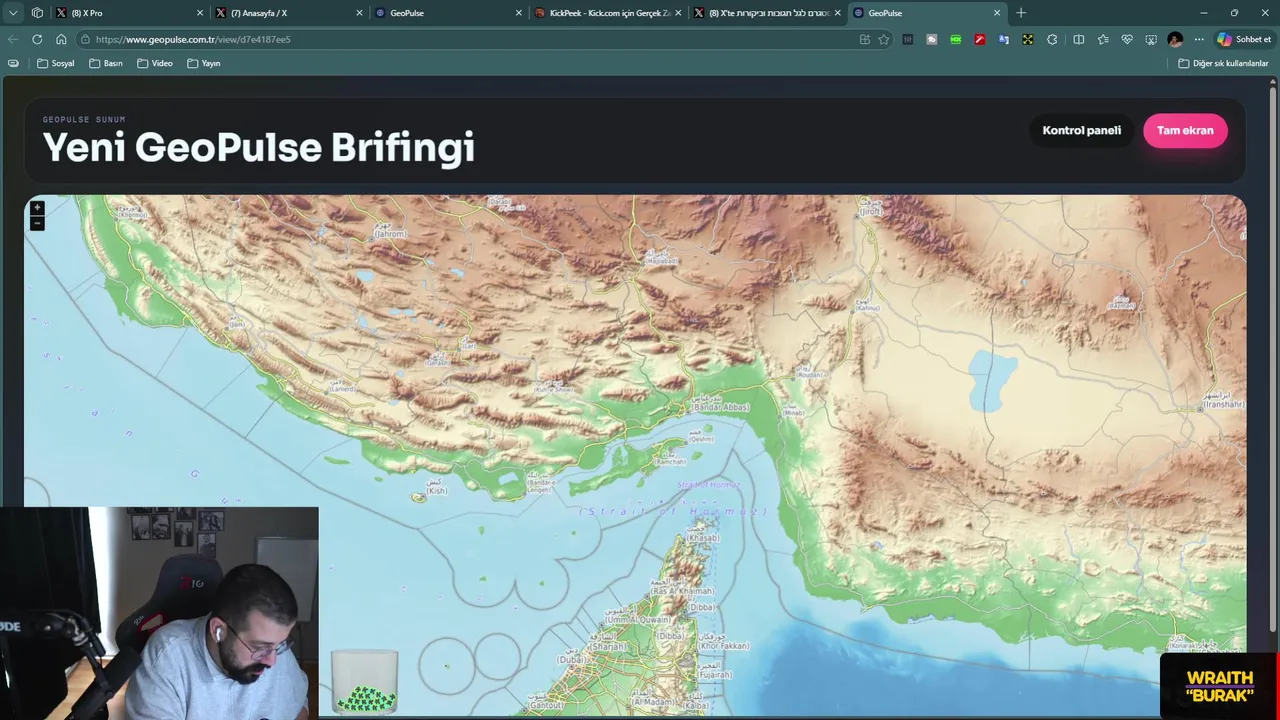Viewport: 1280px width, 720px height.
Task: Add this page to favorites with star
Action: pyautogui.click(x=884, y=39)
